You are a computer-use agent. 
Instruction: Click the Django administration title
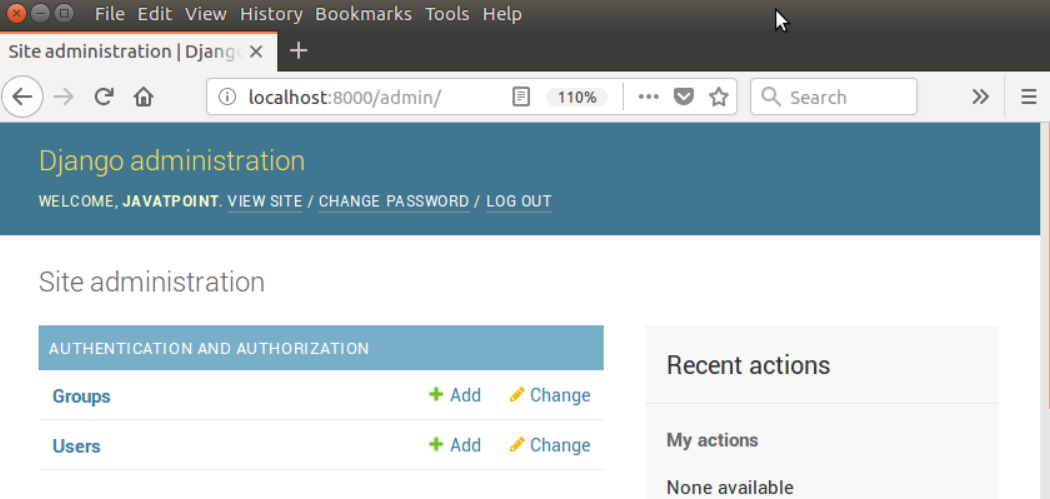coord(172,161)
